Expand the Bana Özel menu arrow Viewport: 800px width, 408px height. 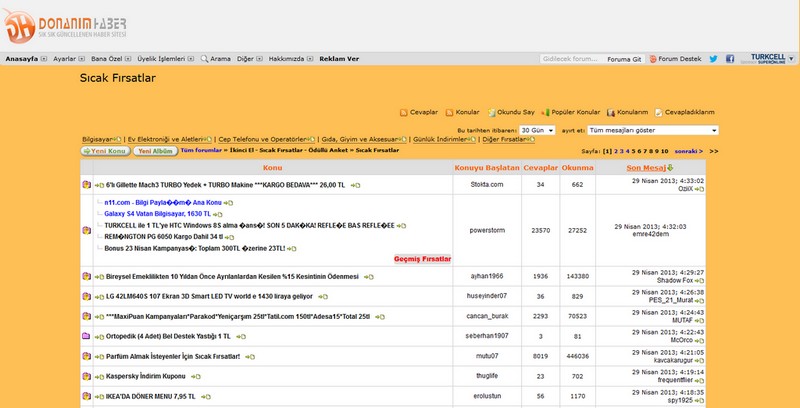tap(128, 59)
